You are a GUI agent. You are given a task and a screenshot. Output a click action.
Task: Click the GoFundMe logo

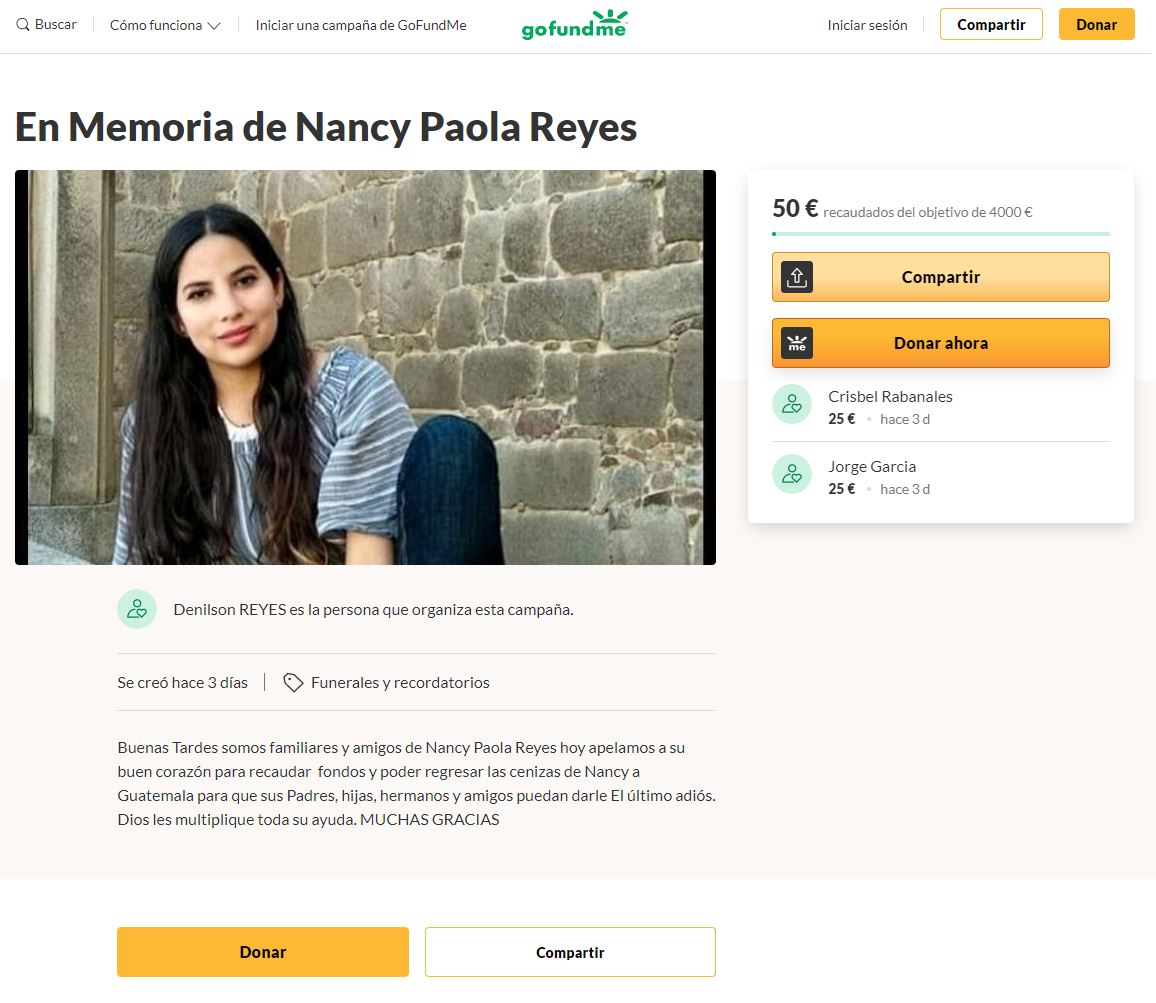point(574,25)
